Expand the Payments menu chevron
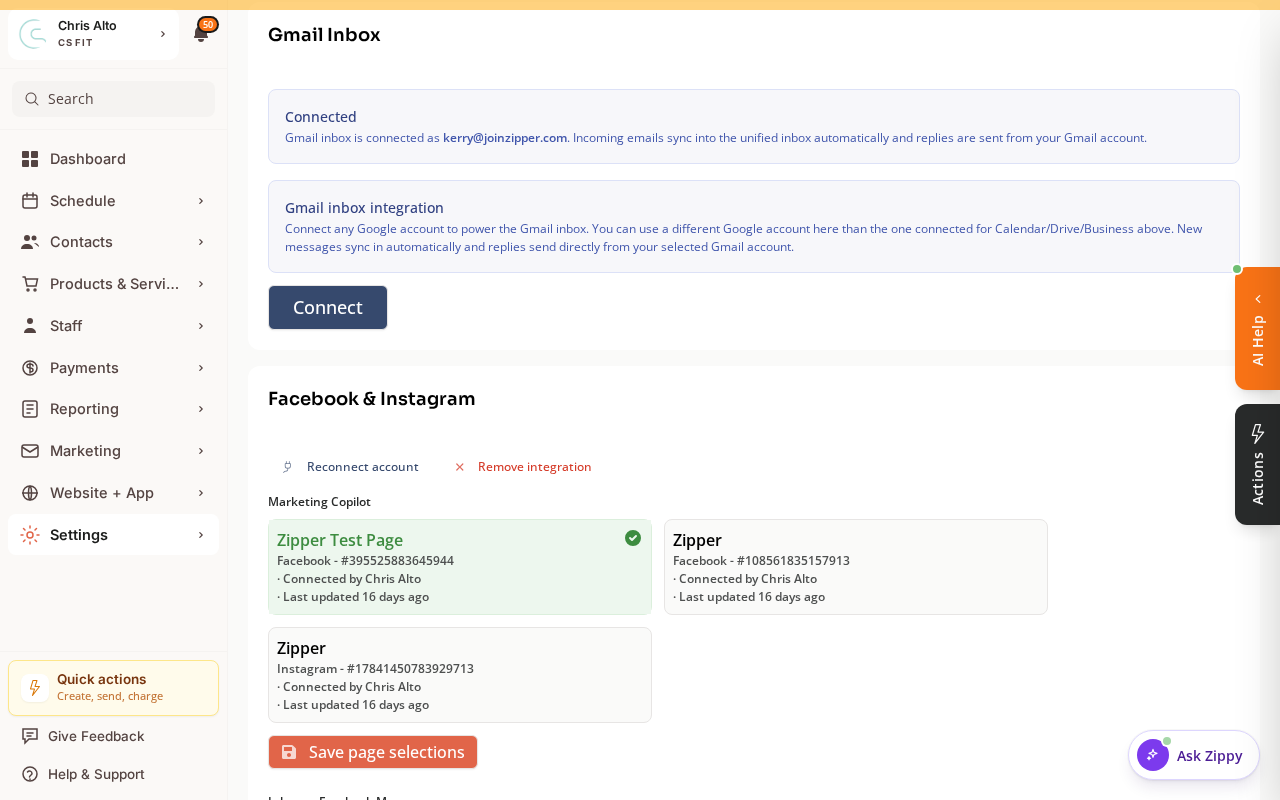Viewport: 1280px width, 800px height. tap(201, 368)
